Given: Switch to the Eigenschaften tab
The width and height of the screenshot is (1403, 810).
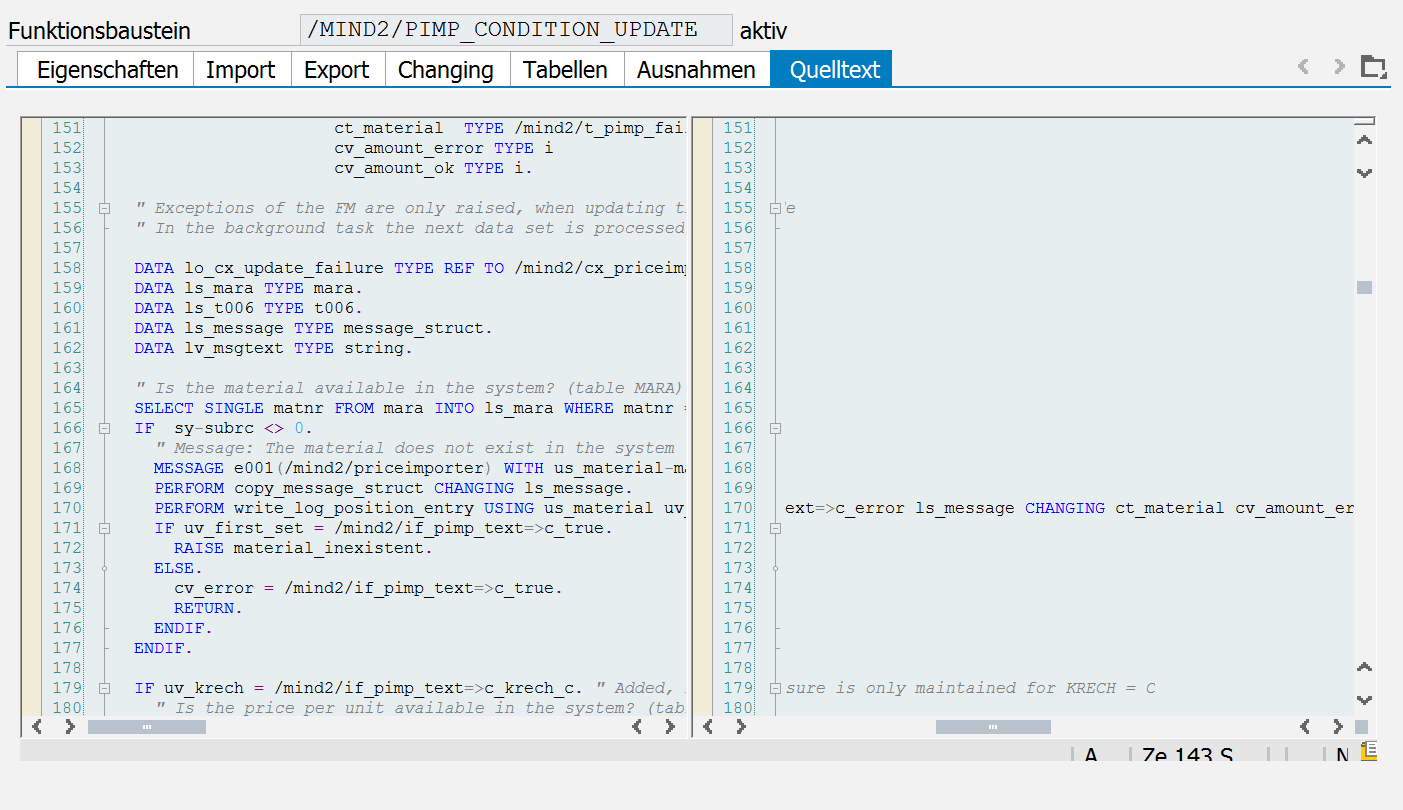Looking at the screenshot, I should 107,69.
